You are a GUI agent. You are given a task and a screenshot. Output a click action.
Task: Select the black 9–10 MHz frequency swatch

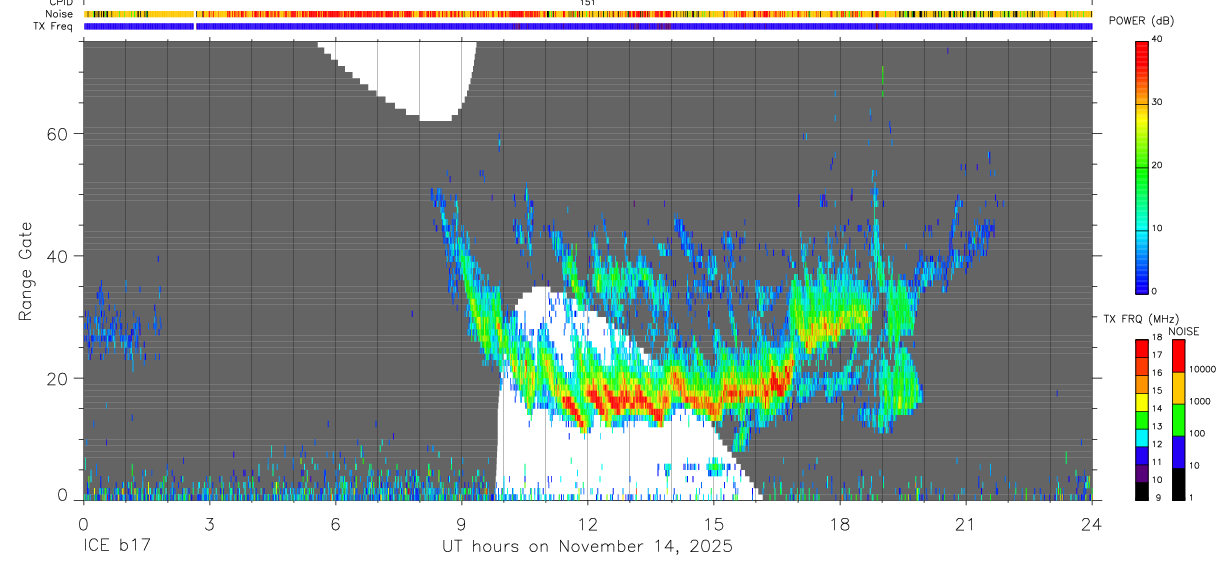[1141, 491]
